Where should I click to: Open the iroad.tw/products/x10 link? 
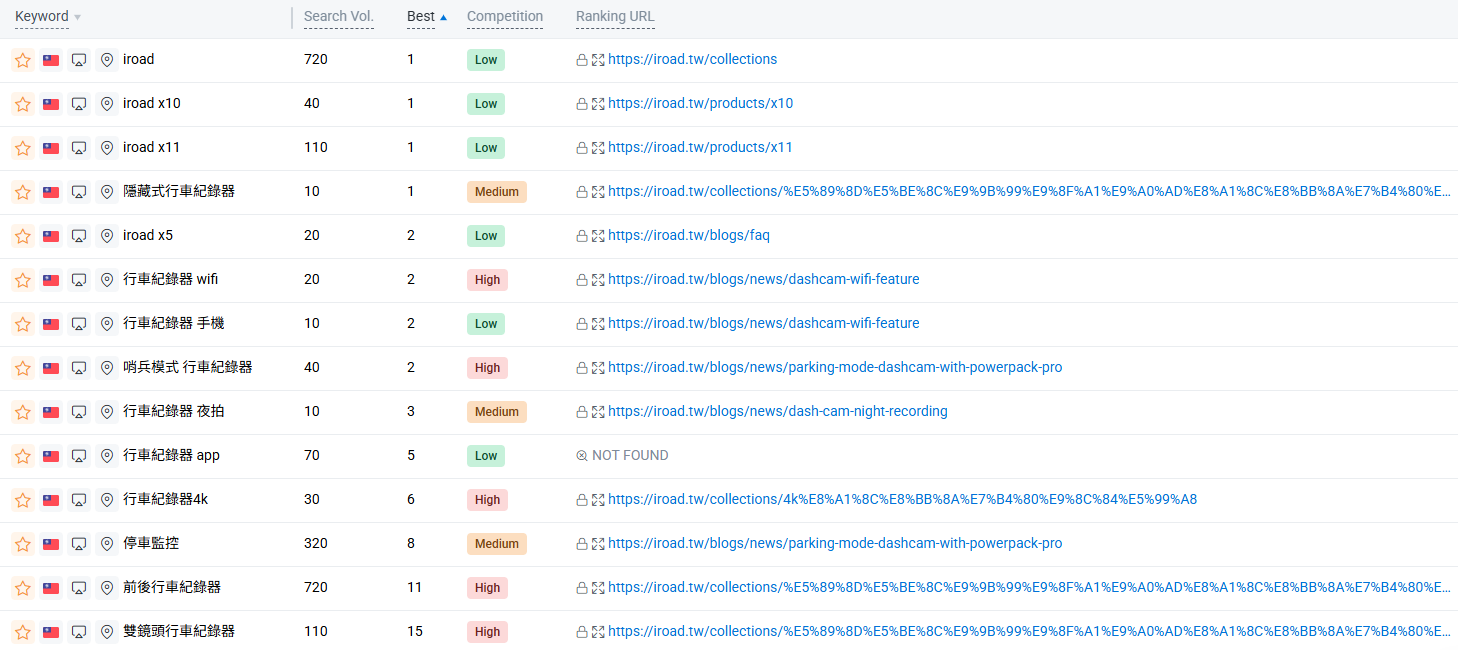[700, 104]
